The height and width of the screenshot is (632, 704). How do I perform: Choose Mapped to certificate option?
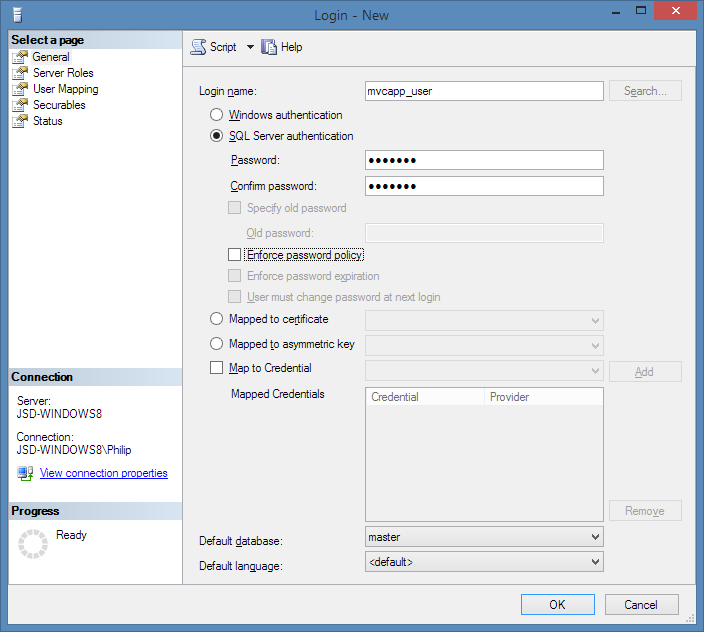(x=216, y=319)
